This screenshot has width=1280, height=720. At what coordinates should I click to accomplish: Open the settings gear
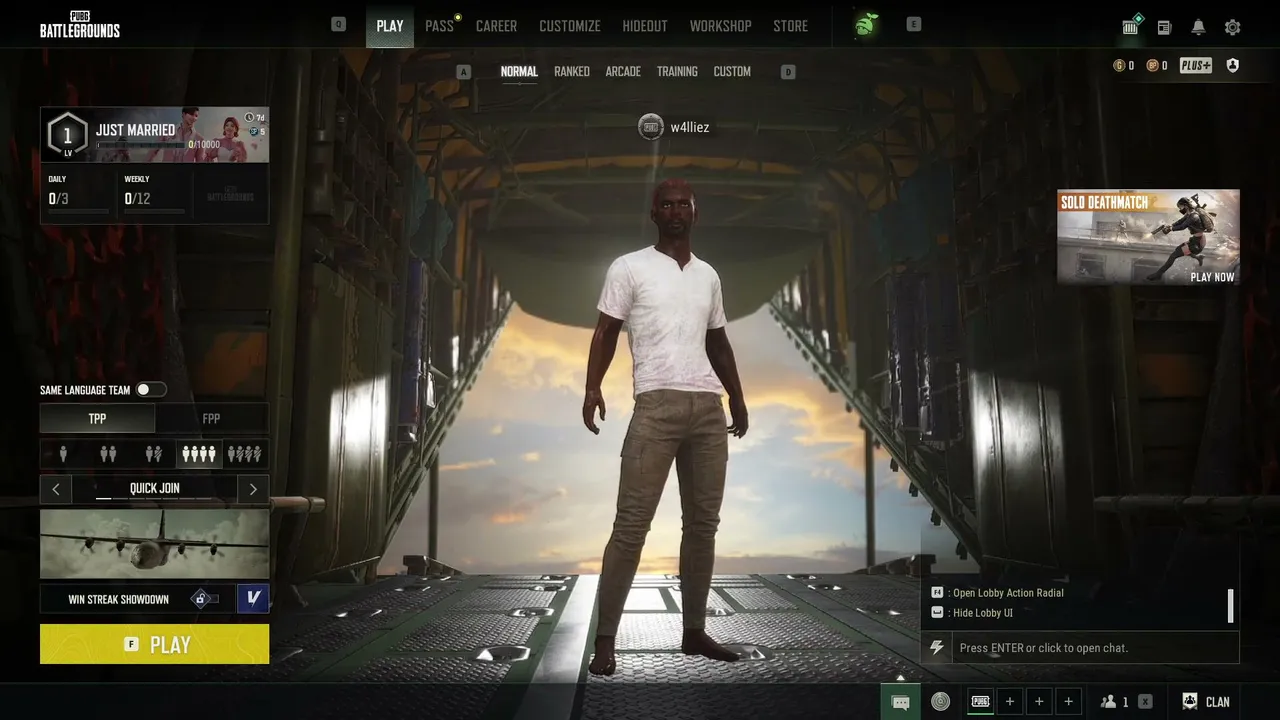pos(1232,27)
